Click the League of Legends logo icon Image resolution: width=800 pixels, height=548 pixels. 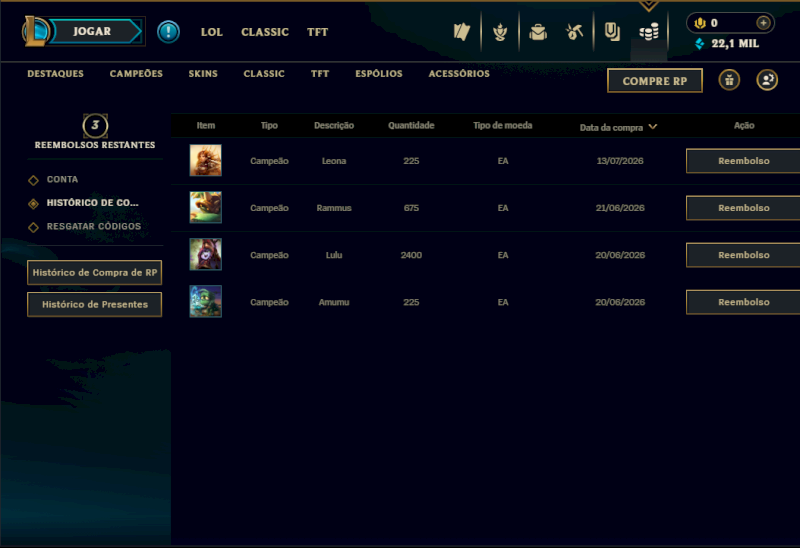[x=35, y=31]
